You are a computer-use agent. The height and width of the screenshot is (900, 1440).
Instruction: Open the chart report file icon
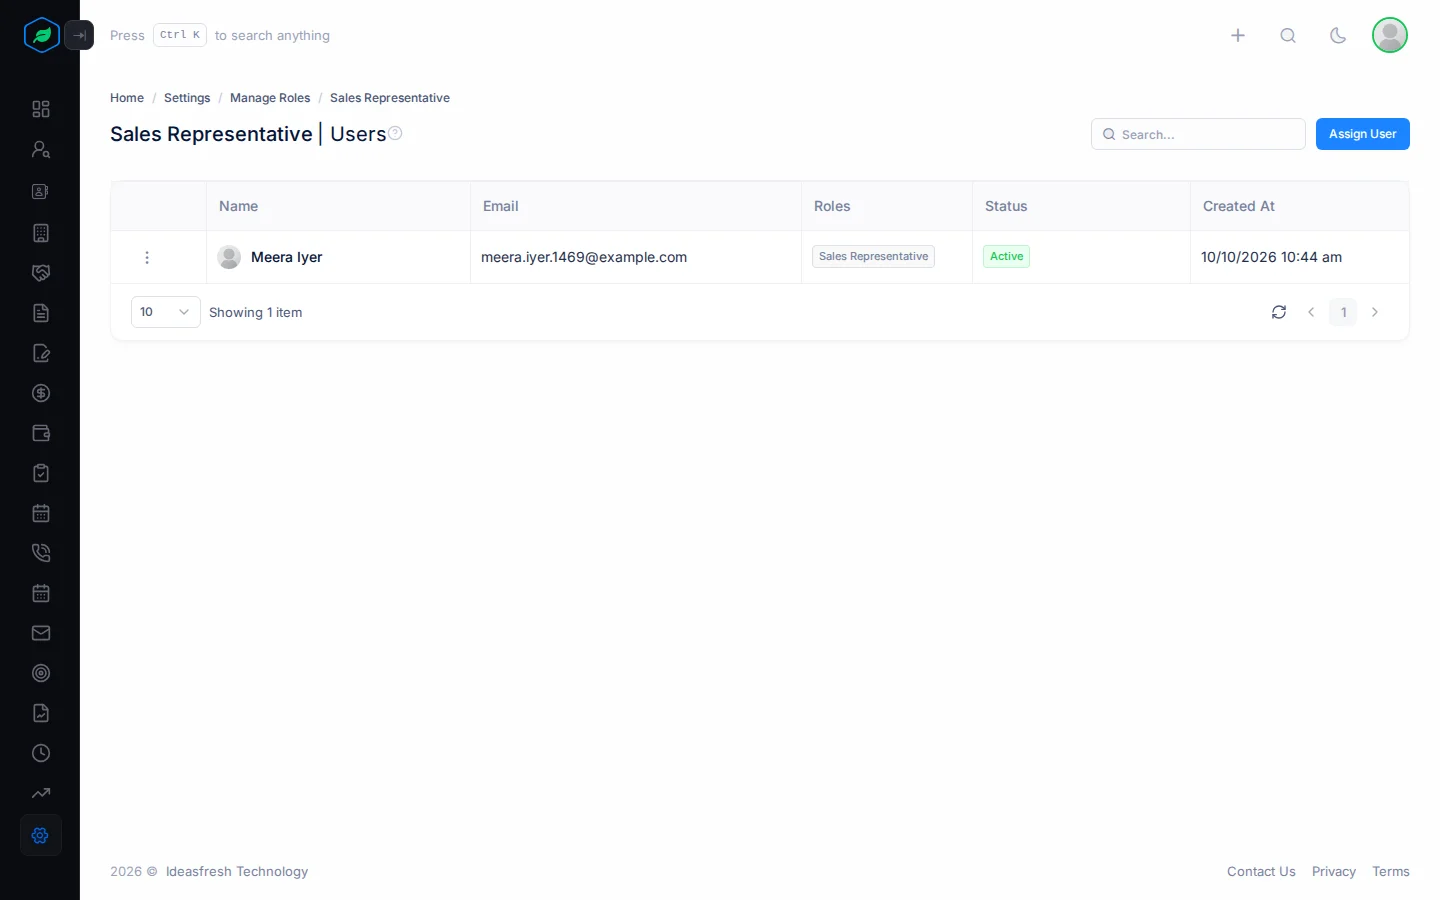click(41, 713)
